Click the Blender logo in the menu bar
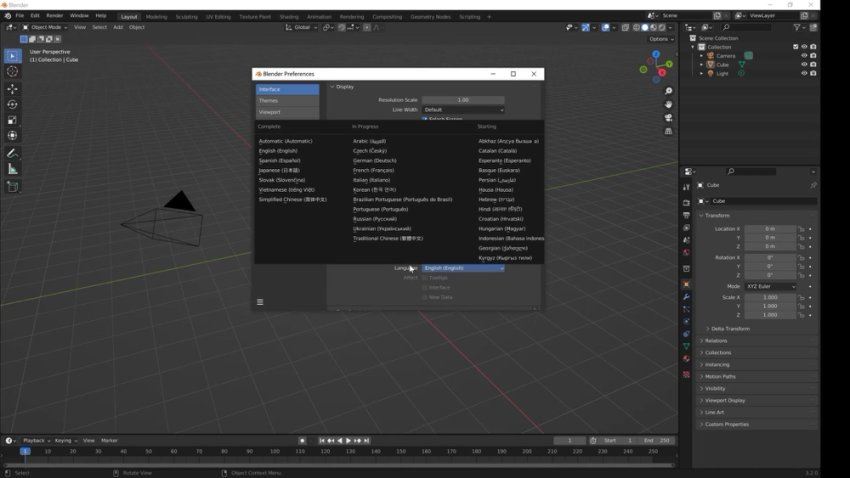The image size is (850, 478). 8,16
